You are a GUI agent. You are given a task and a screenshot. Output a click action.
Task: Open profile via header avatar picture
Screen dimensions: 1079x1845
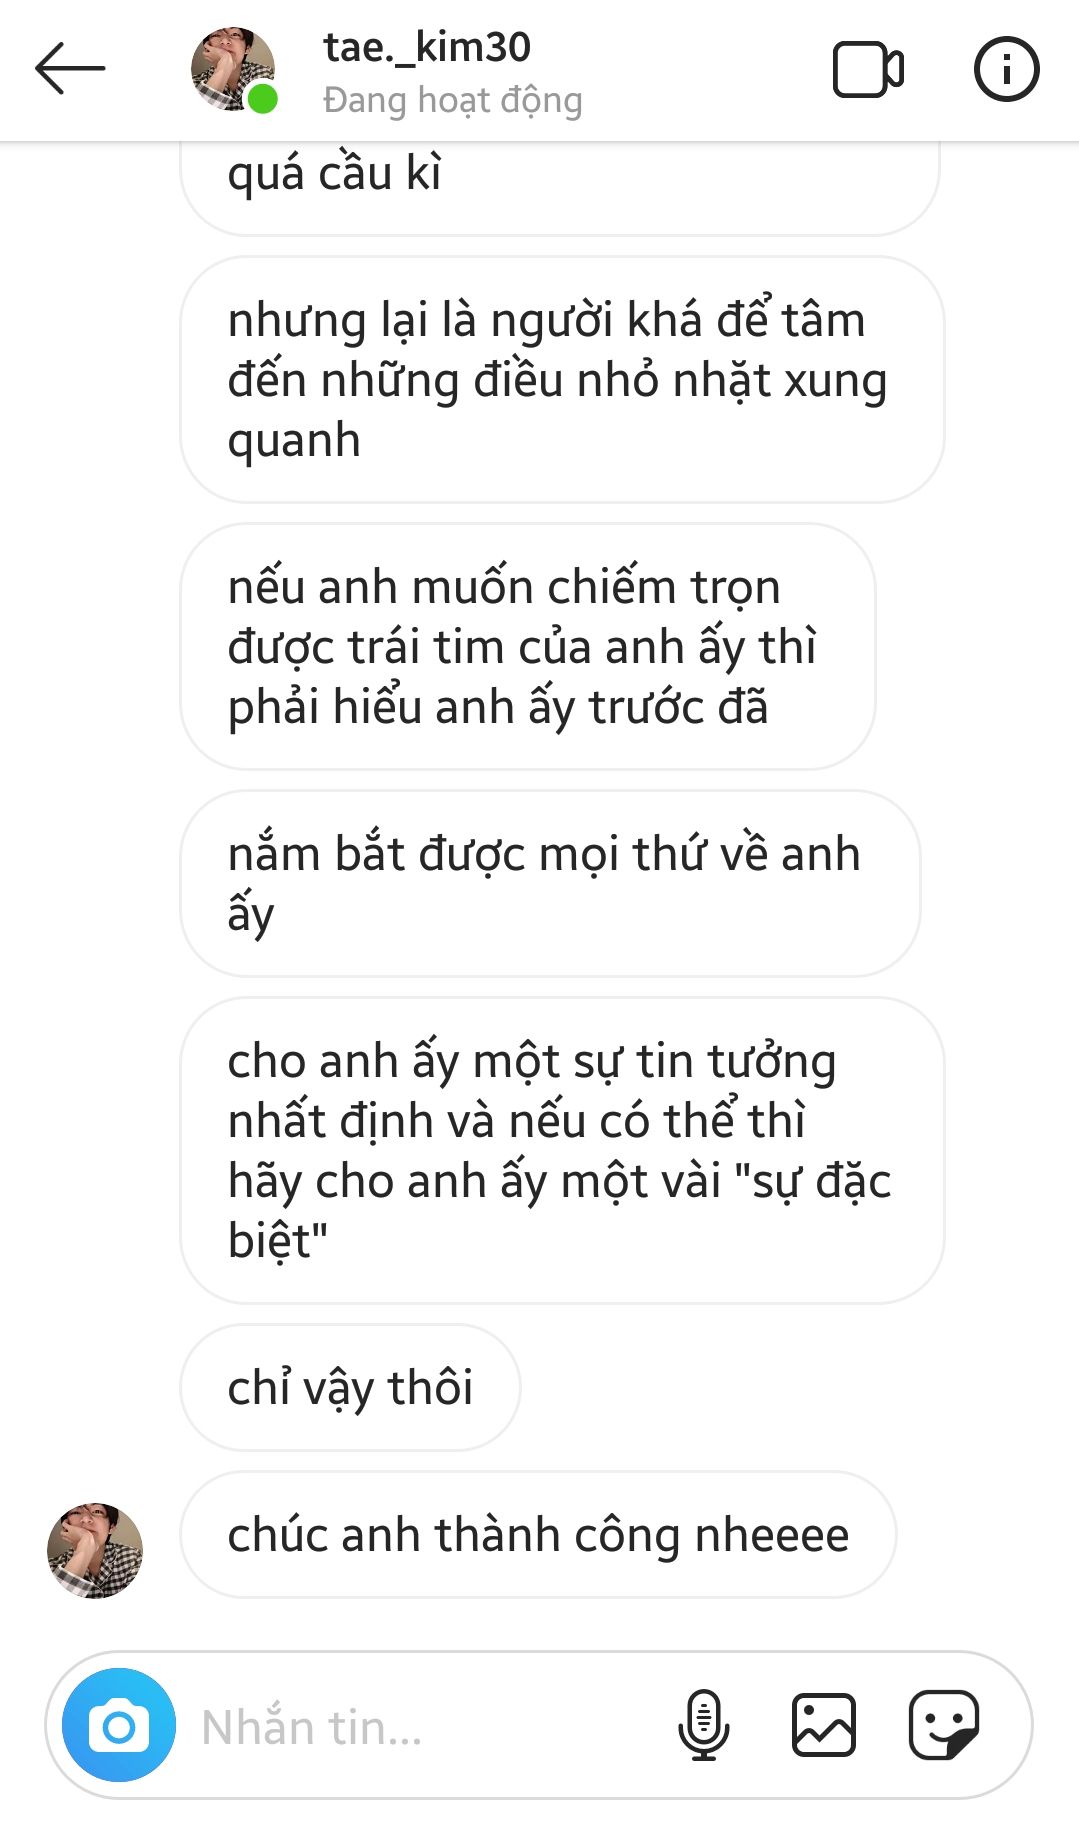coord(233,69)
